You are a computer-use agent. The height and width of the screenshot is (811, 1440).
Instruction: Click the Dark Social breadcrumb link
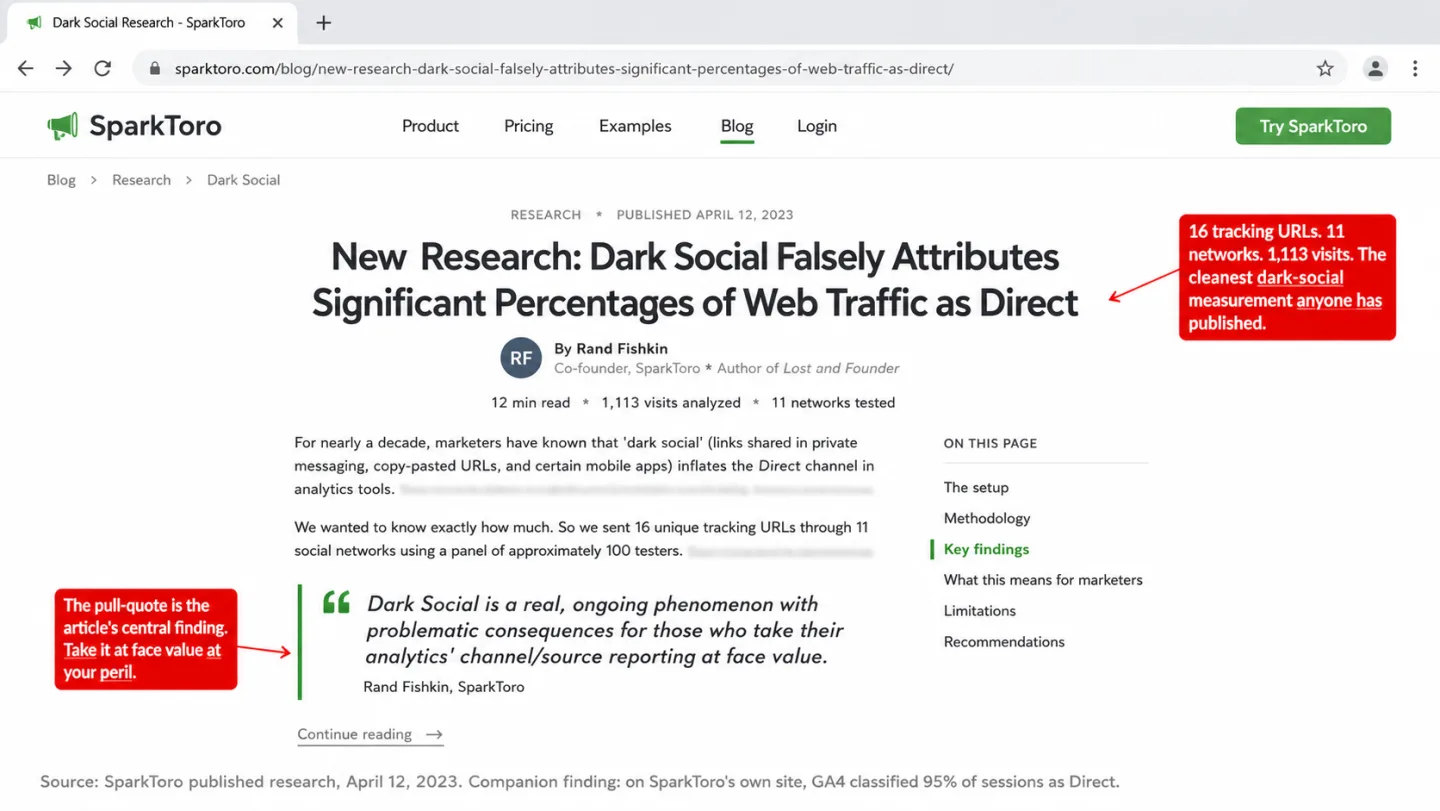[243, 180]
